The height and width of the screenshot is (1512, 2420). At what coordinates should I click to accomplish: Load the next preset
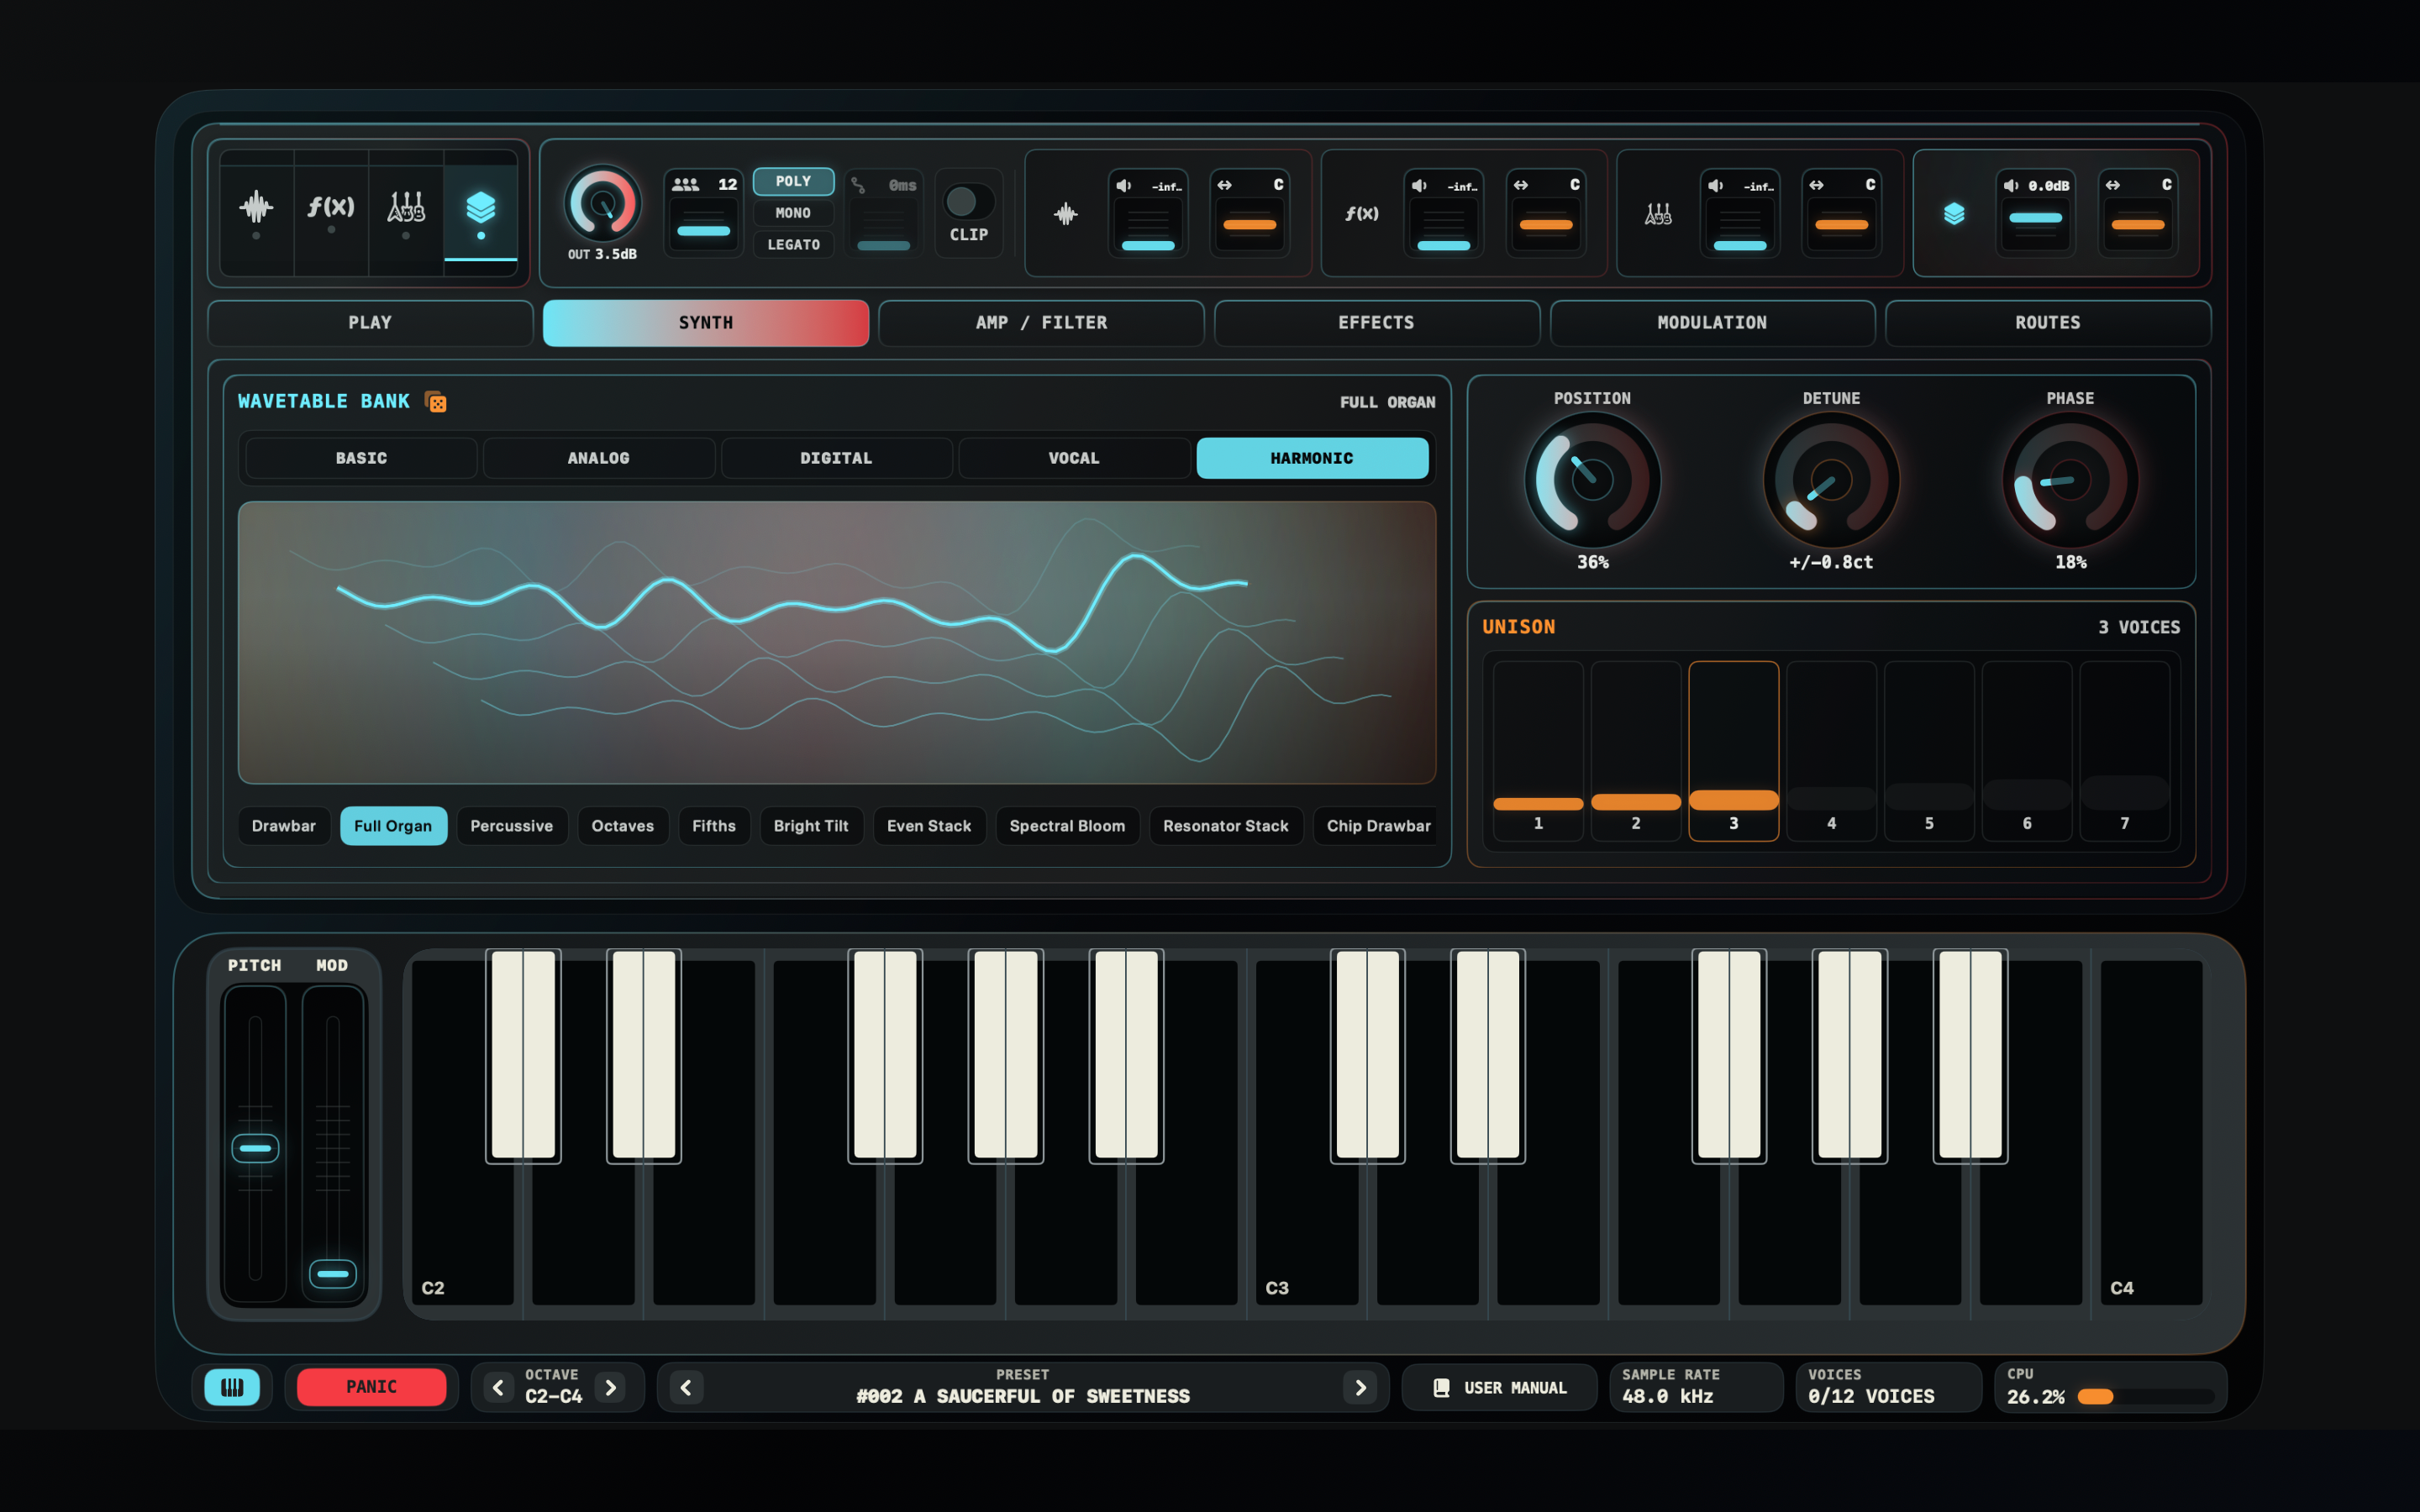point(1360,1388)
